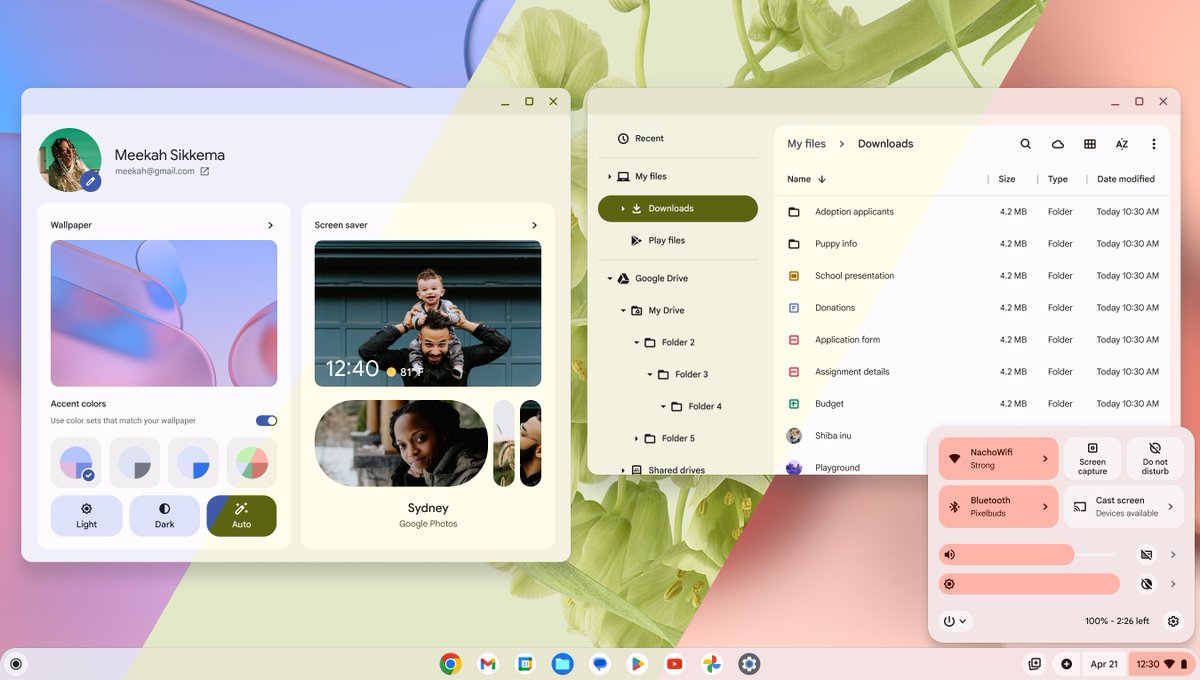Collapse the Google Drive section
Screen dimensions: 1200x680
pyautogui.click(x=609, y=278)
